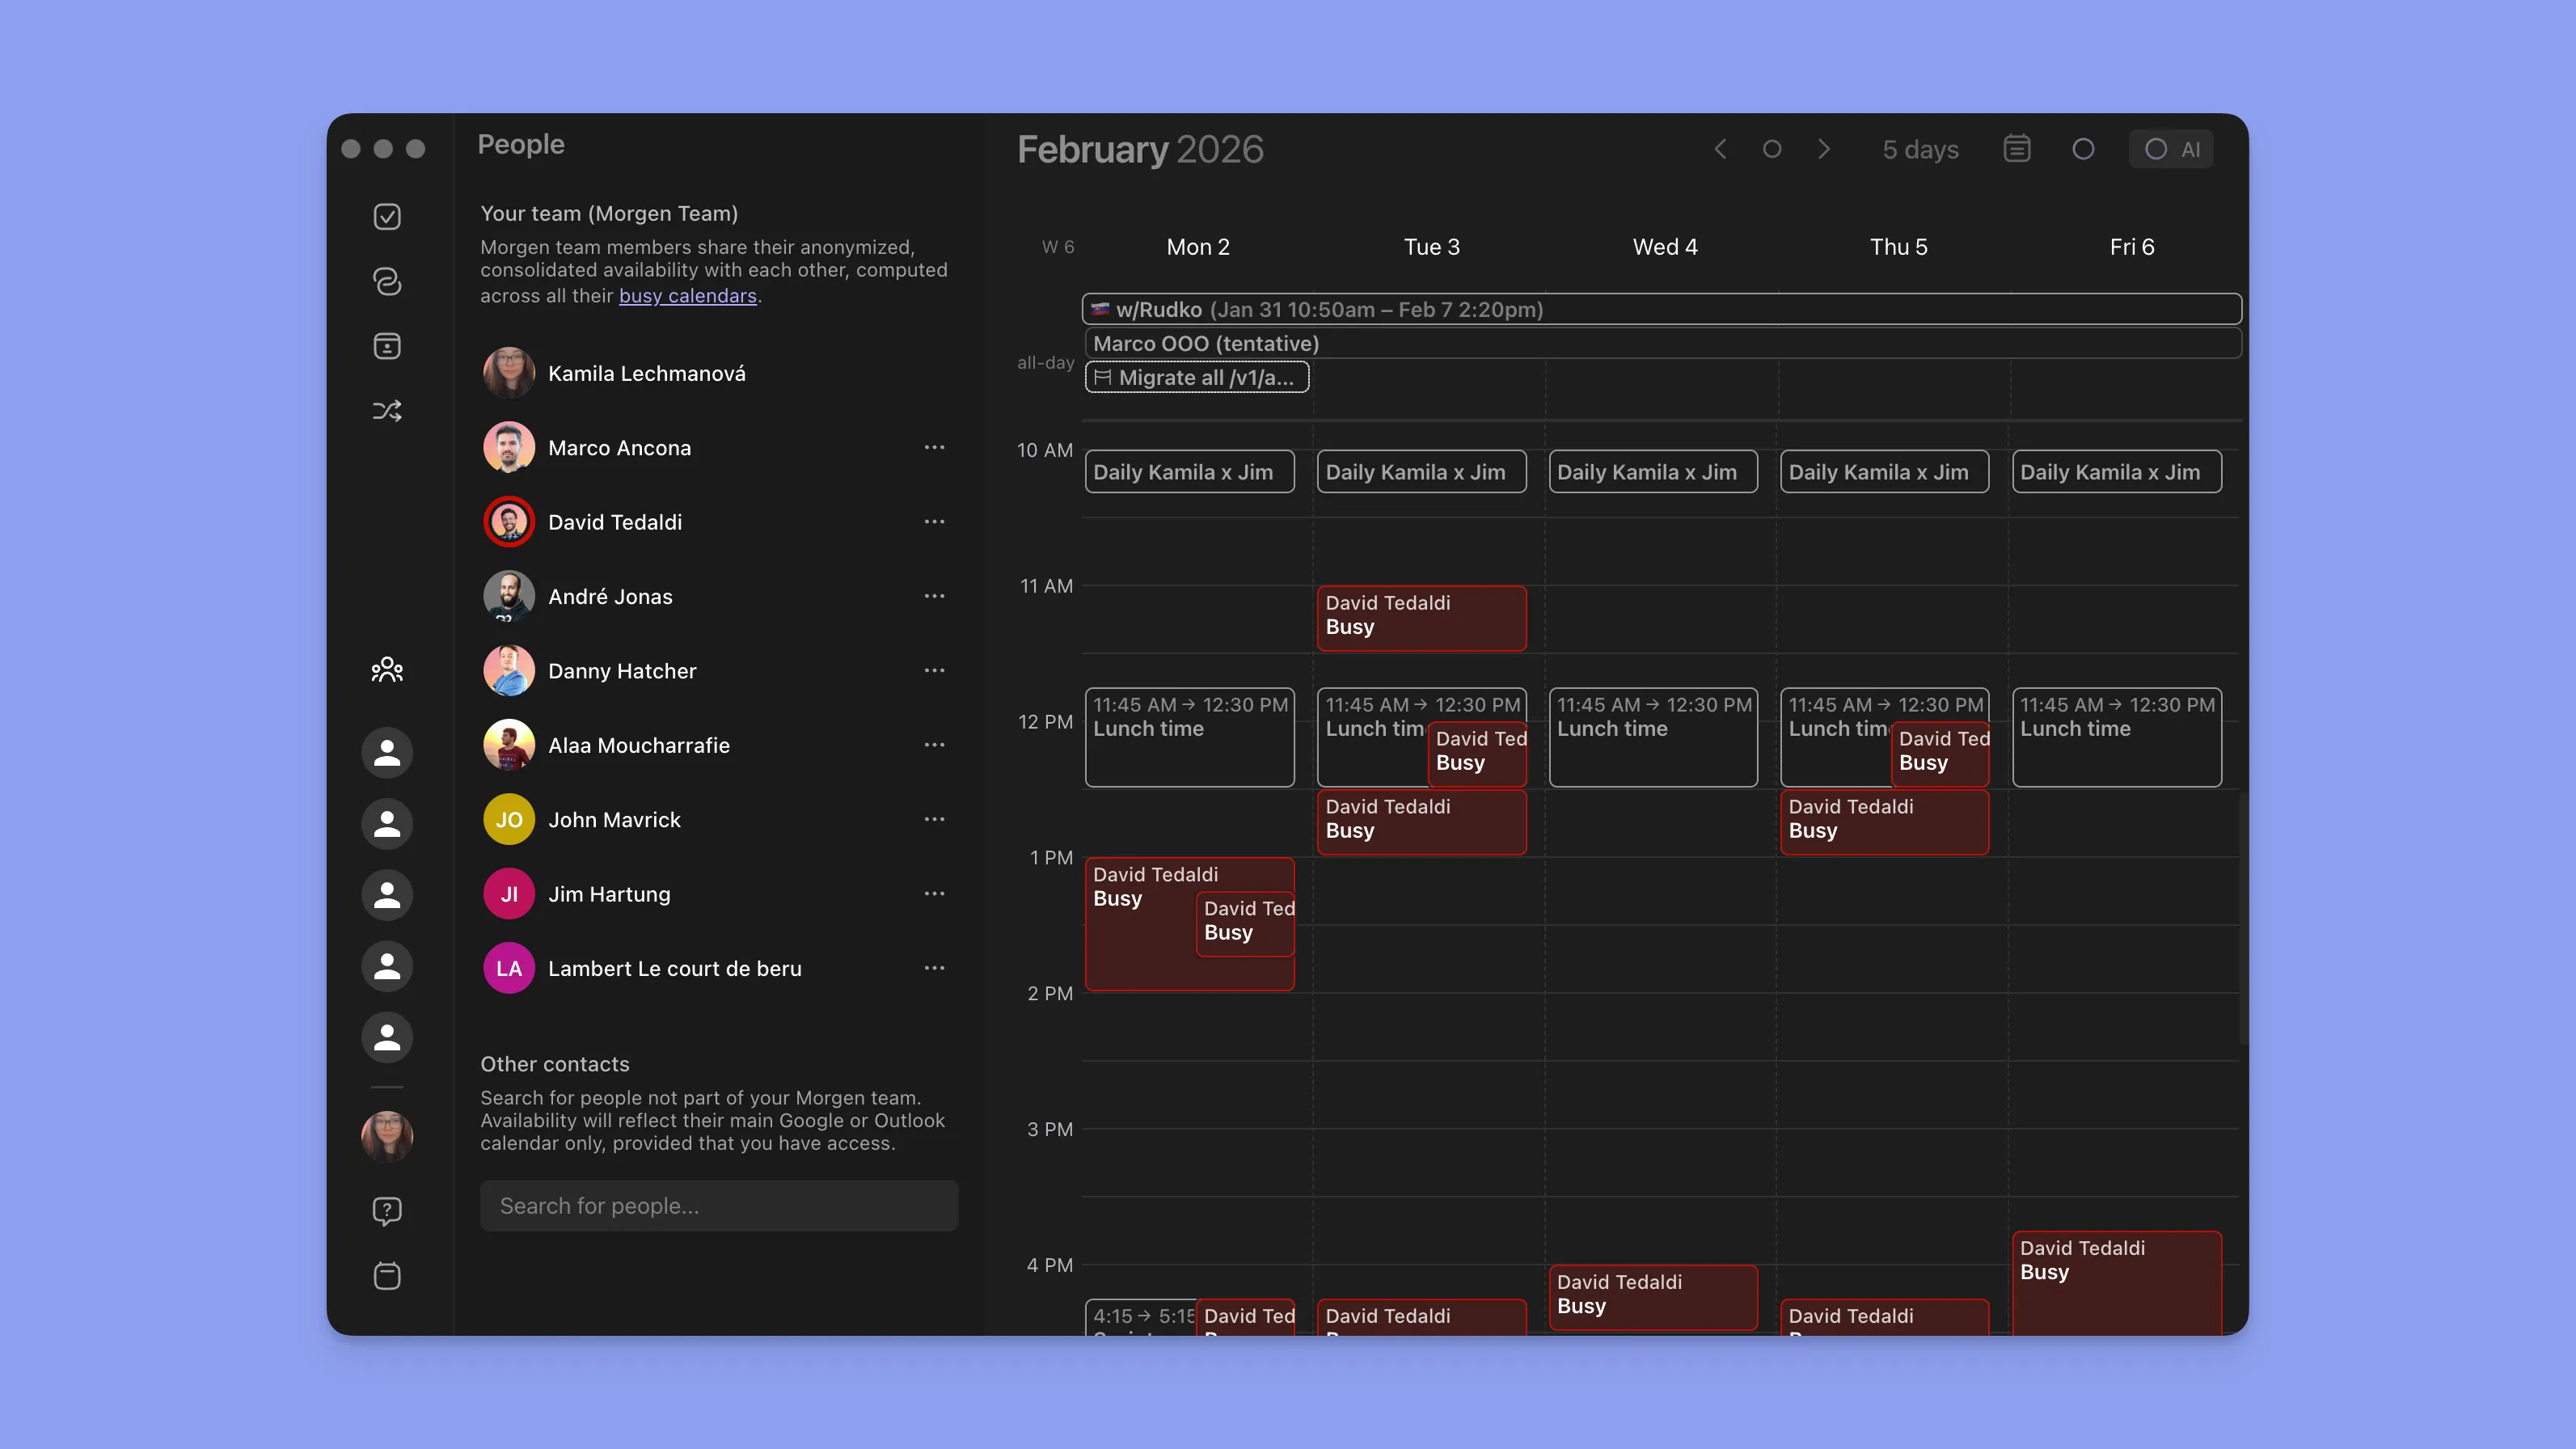Click the circle icon beside AI button
The height and width of the screenshot is (1449, 2576).
[x=2083, y=149]
